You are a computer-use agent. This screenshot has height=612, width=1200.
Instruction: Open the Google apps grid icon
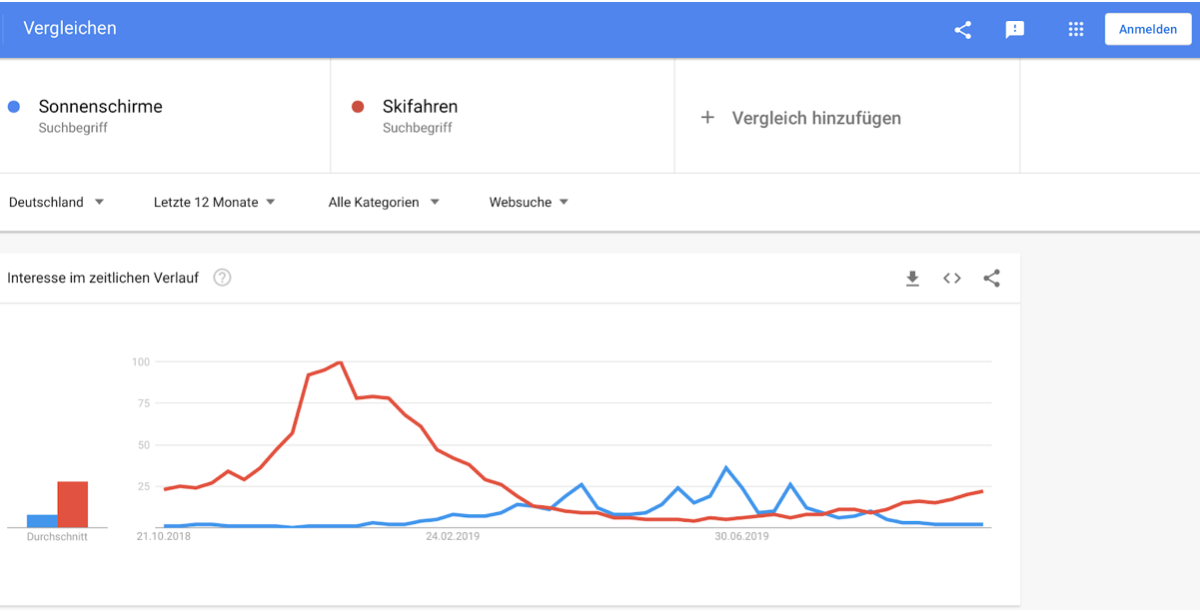tap(1076, 29)
